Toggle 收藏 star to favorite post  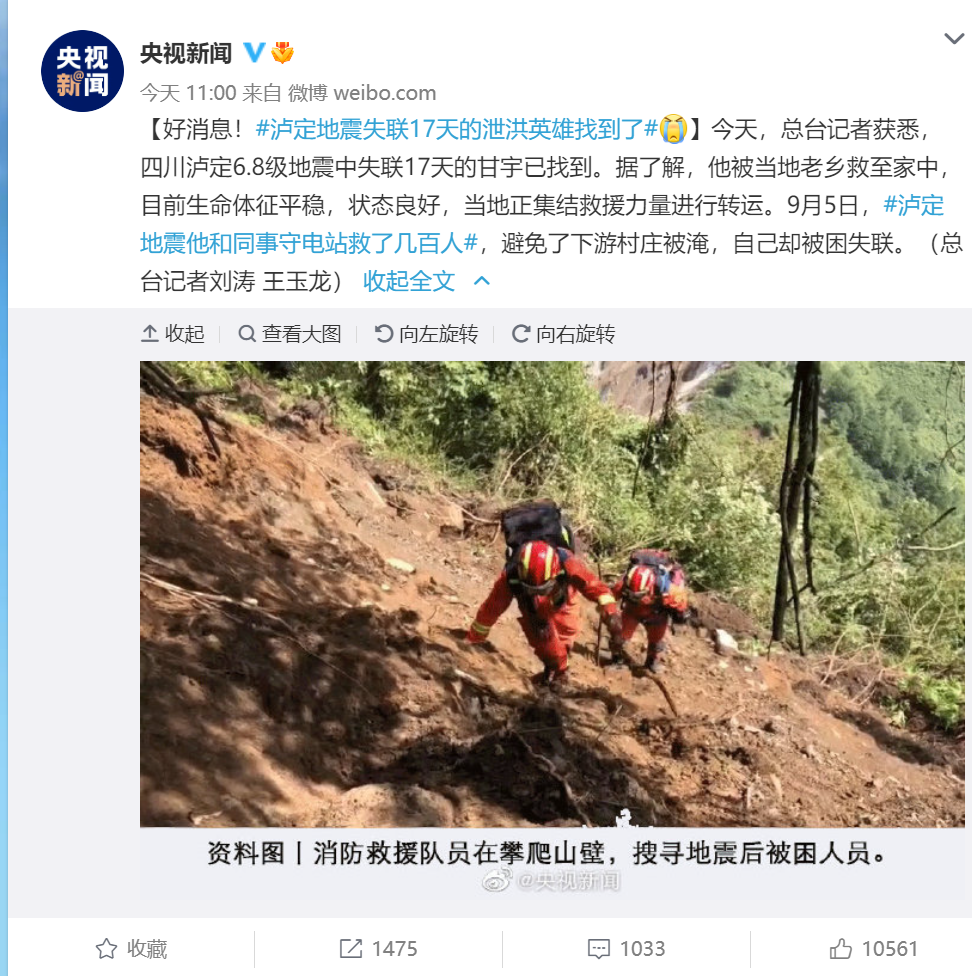click(131, 949)
